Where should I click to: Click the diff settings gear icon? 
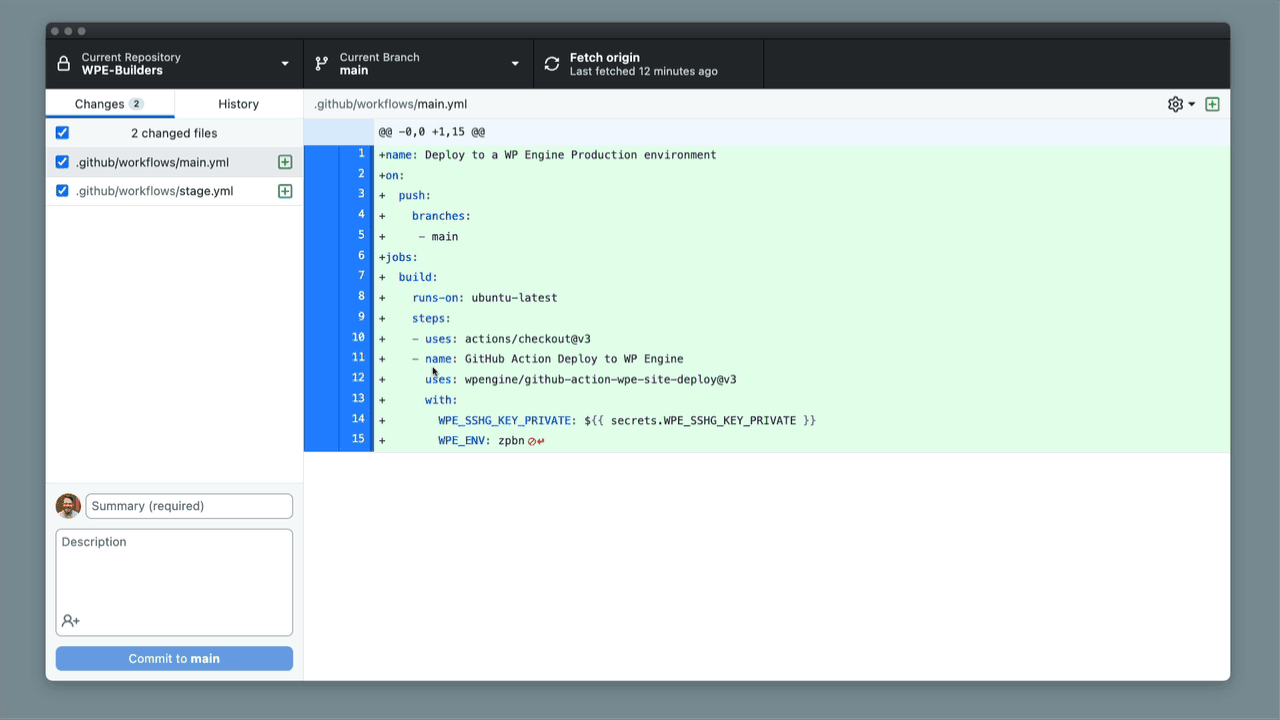(x=1175, y=104)
